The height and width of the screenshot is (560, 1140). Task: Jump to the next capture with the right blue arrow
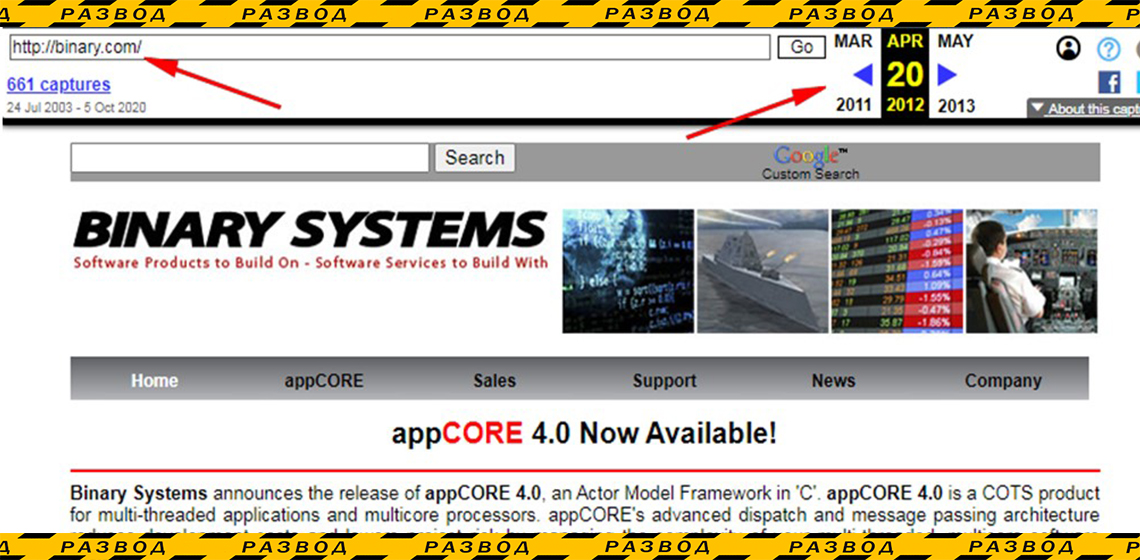tap(947, 75)
